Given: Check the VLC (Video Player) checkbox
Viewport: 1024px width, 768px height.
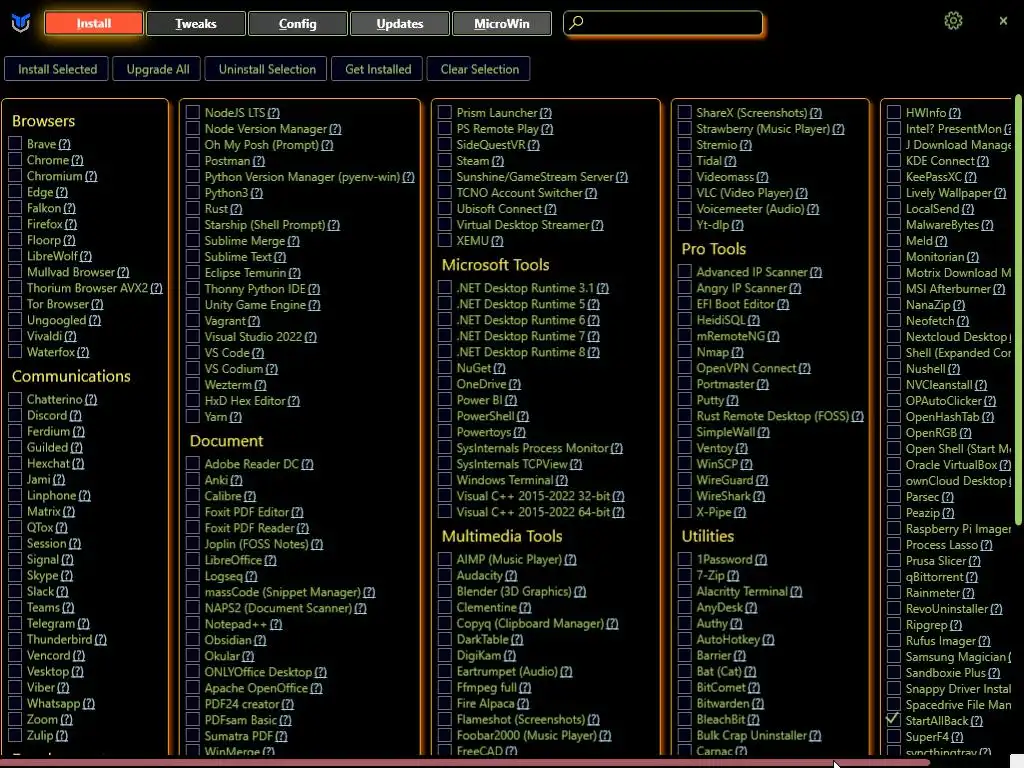Looking at the screenshot, I should (x=684, y=193).
